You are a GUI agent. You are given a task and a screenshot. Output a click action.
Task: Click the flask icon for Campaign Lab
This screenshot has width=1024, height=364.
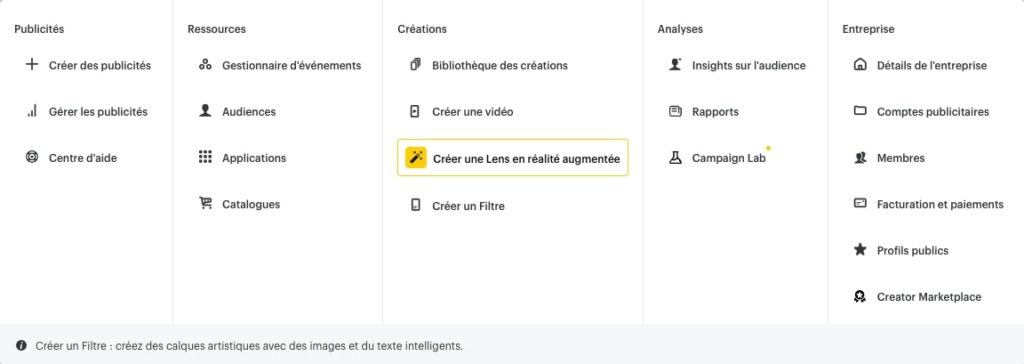pyautogui.click(x=675, y=157)
